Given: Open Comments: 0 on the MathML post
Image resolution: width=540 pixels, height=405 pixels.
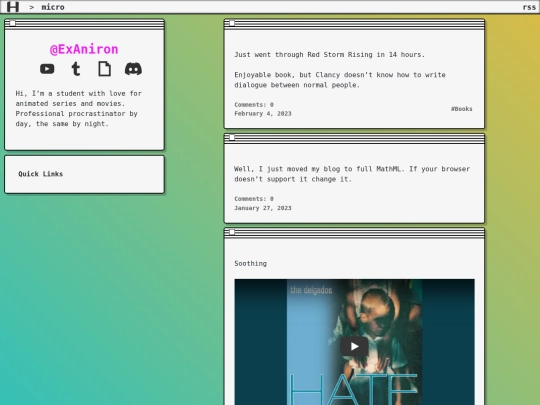Looking at the screenshot, I should 254,199.
